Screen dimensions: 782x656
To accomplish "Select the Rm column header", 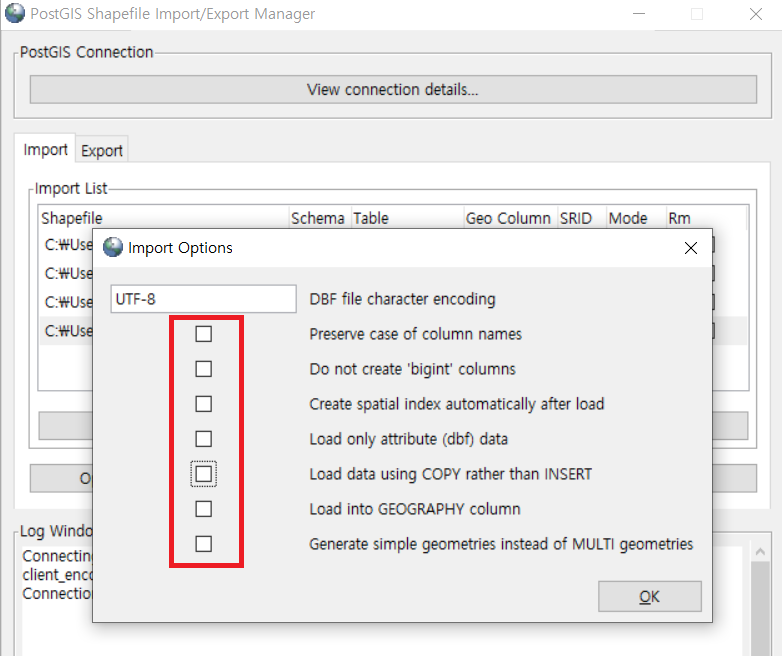I will click(x=706, y=218).
